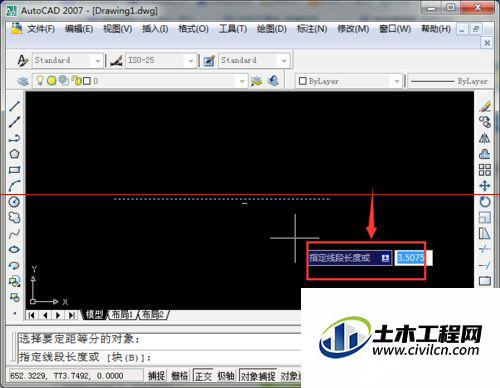
Task: Open the 文件(F) menu
Action: tap(41, 29)
